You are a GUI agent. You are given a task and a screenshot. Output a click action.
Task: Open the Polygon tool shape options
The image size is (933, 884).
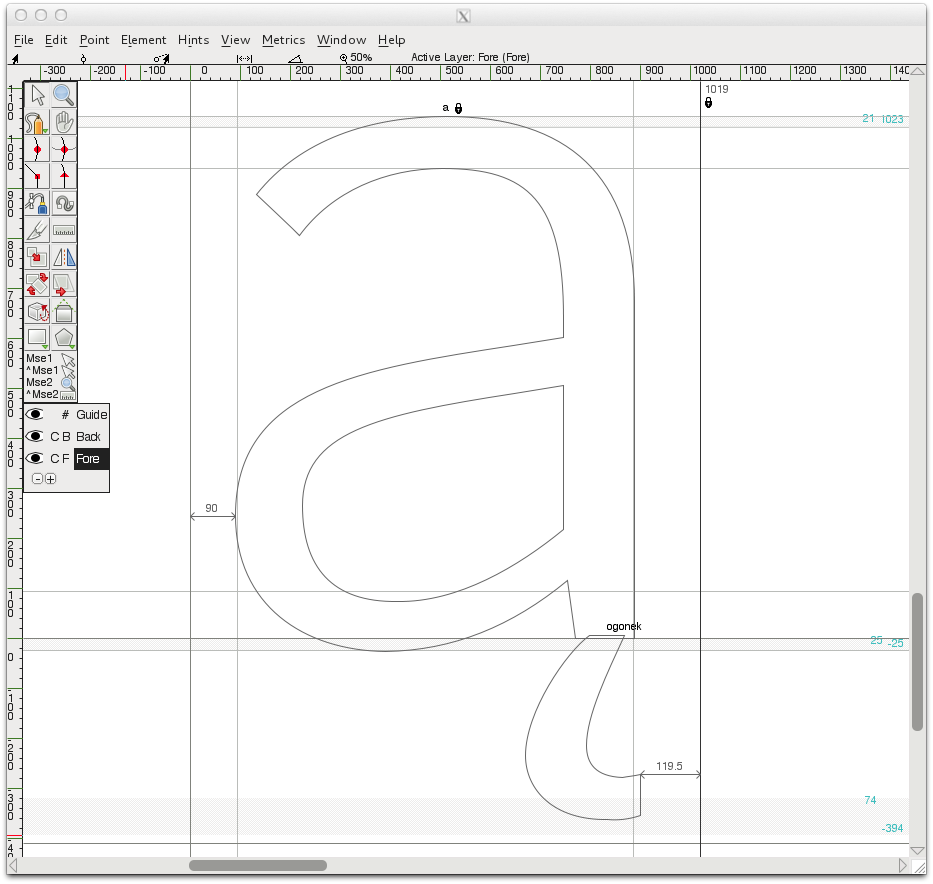click(x=64, y=338)
